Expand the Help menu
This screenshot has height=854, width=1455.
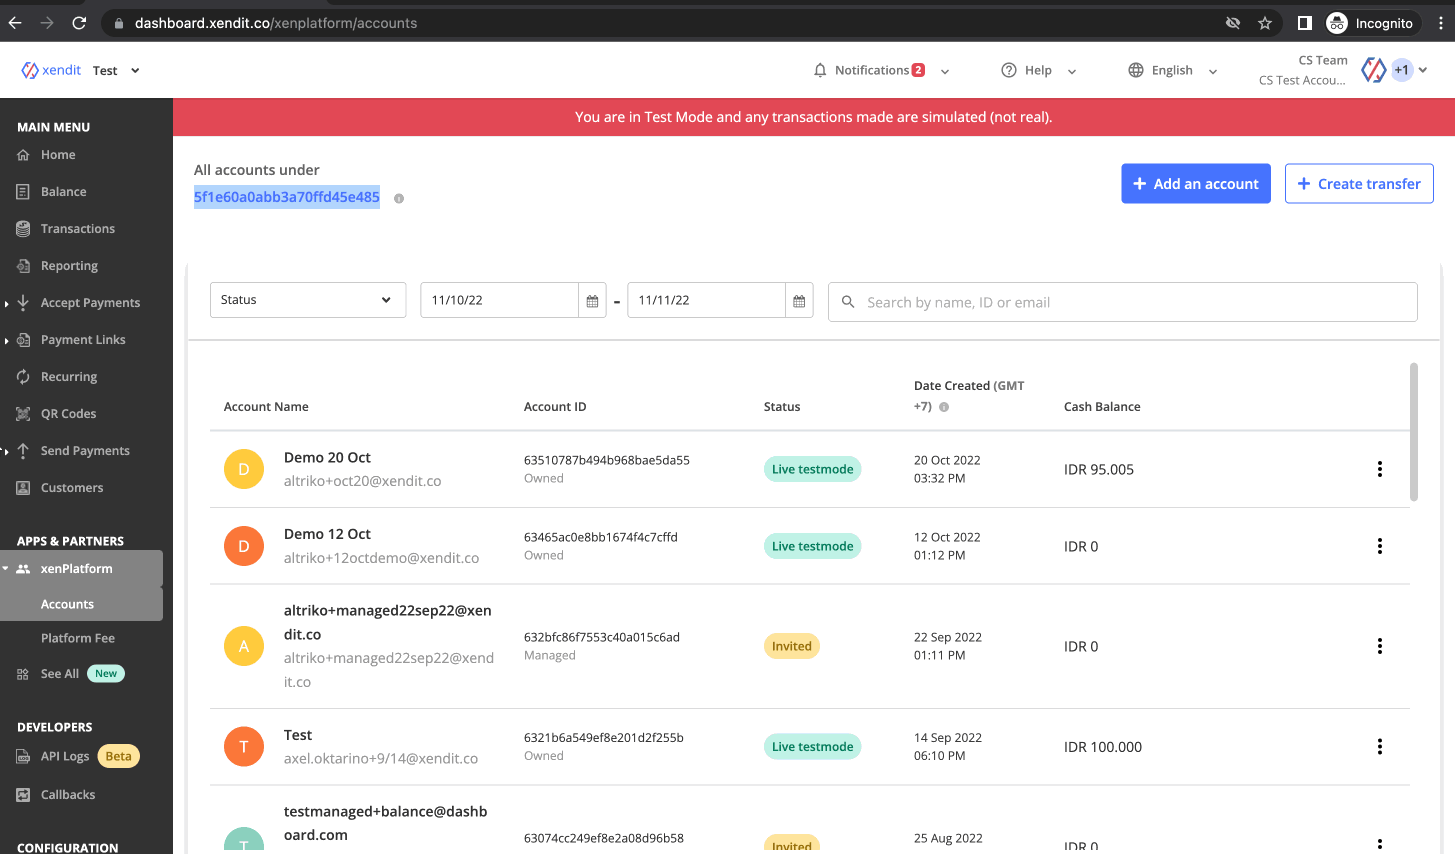coord(1038,70)
